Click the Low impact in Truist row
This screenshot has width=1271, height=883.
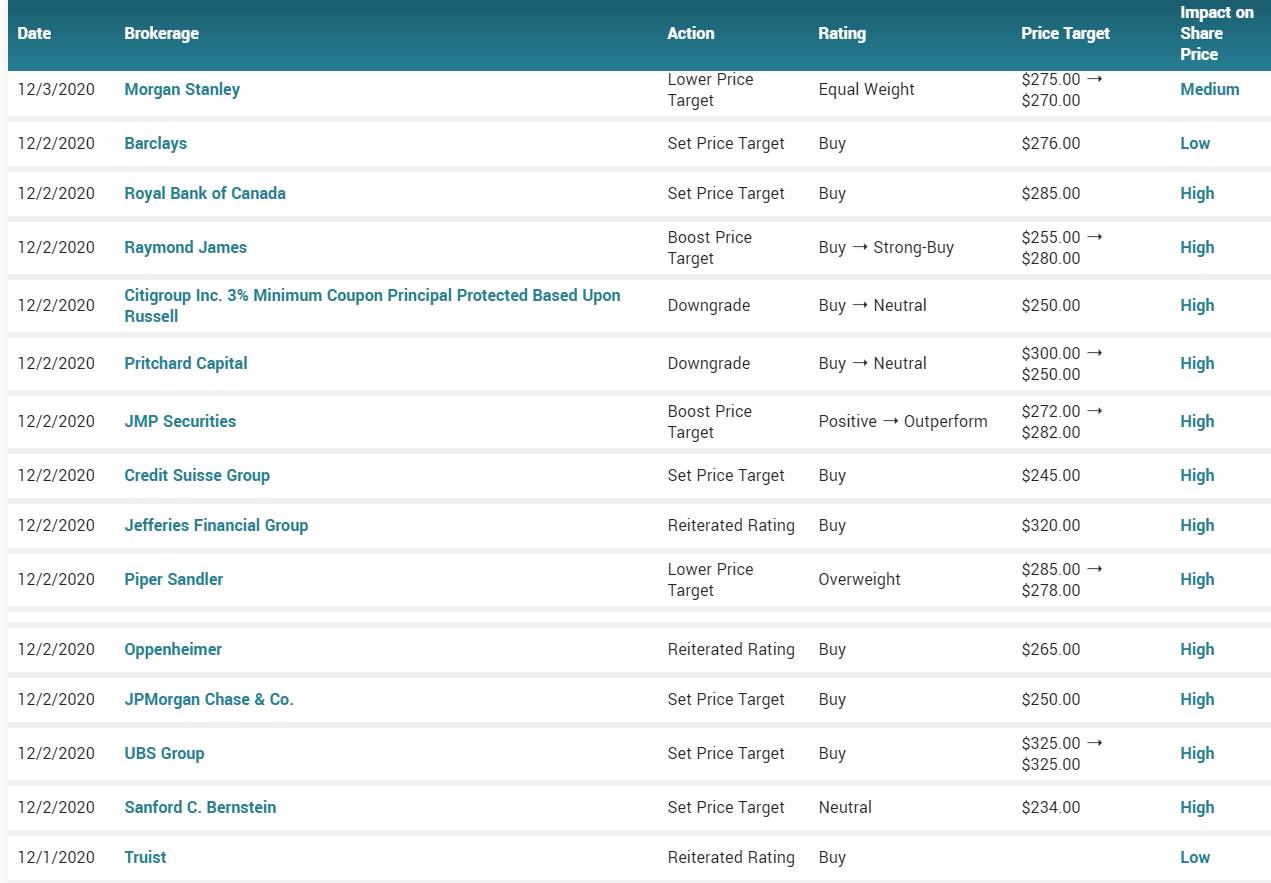tap(1195, 857)
